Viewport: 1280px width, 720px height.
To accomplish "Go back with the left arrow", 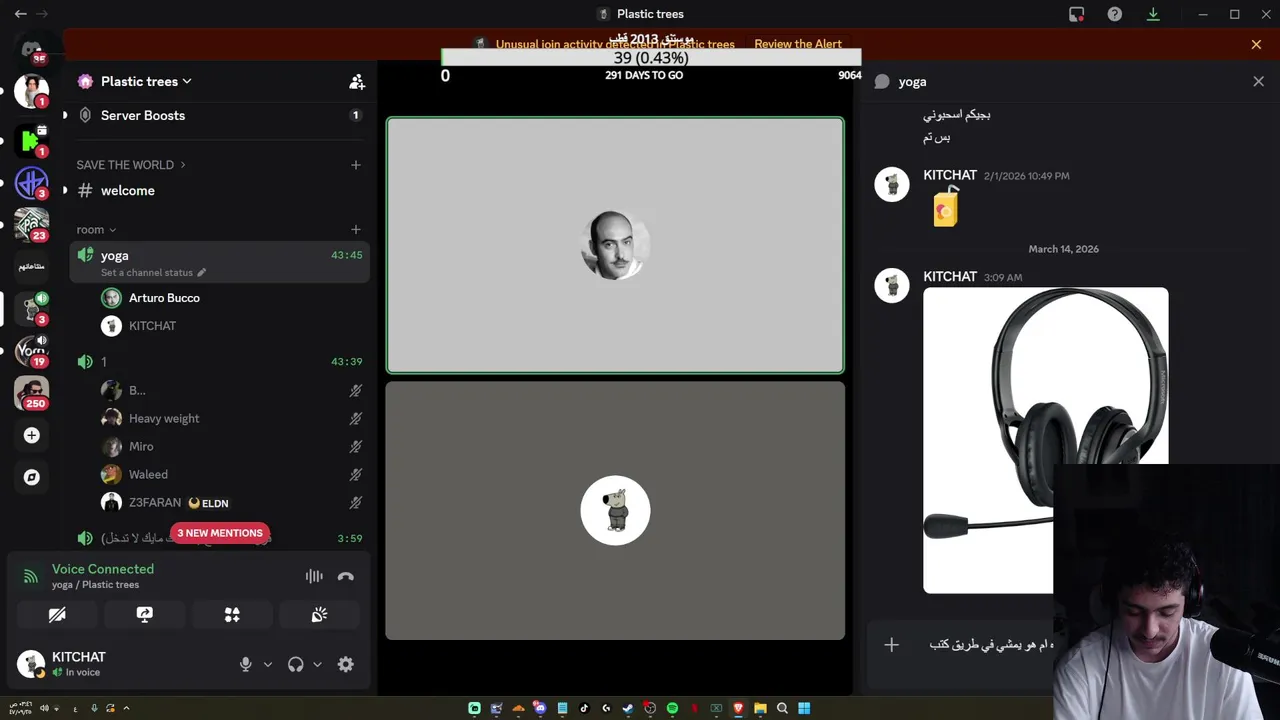I will point(20,14).
